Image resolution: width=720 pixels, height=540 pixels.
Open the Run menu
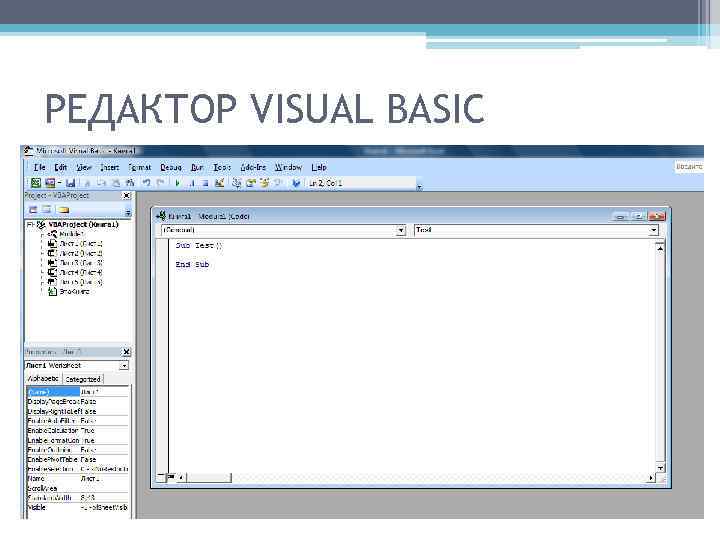coord(197,167)
